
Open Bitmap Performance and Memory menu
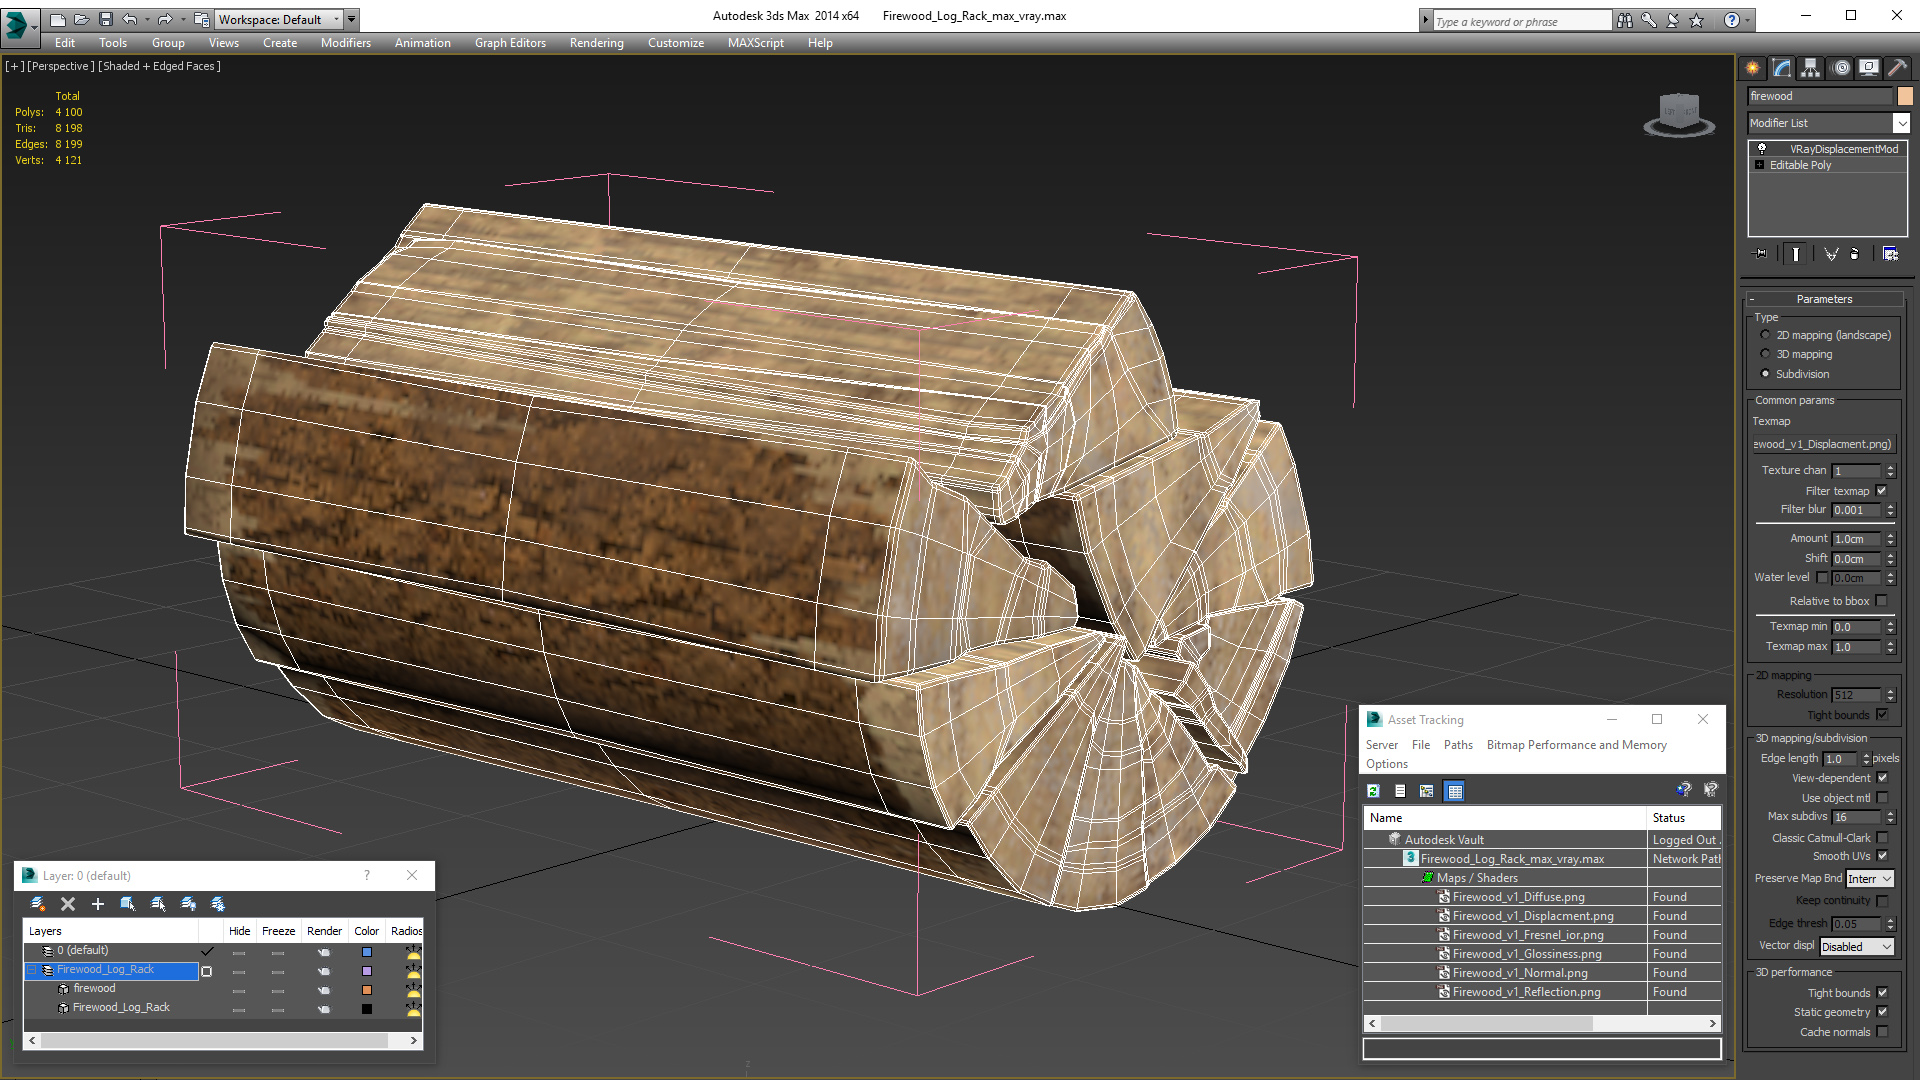1576,745
